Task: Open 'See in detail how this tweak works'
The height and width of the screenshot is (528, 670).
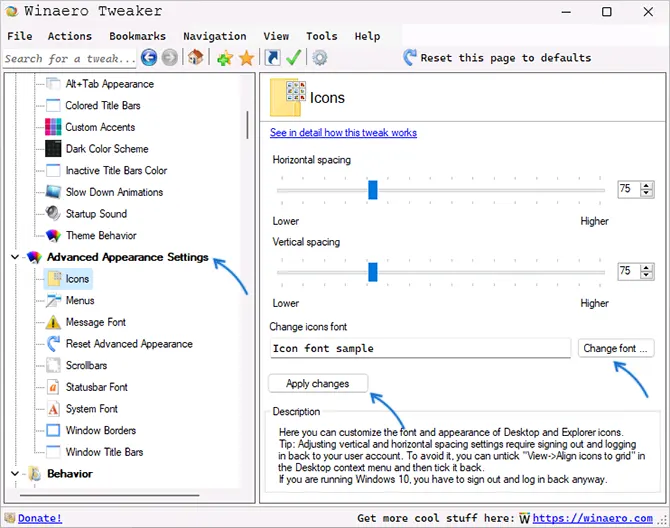Action: (343, 132)
